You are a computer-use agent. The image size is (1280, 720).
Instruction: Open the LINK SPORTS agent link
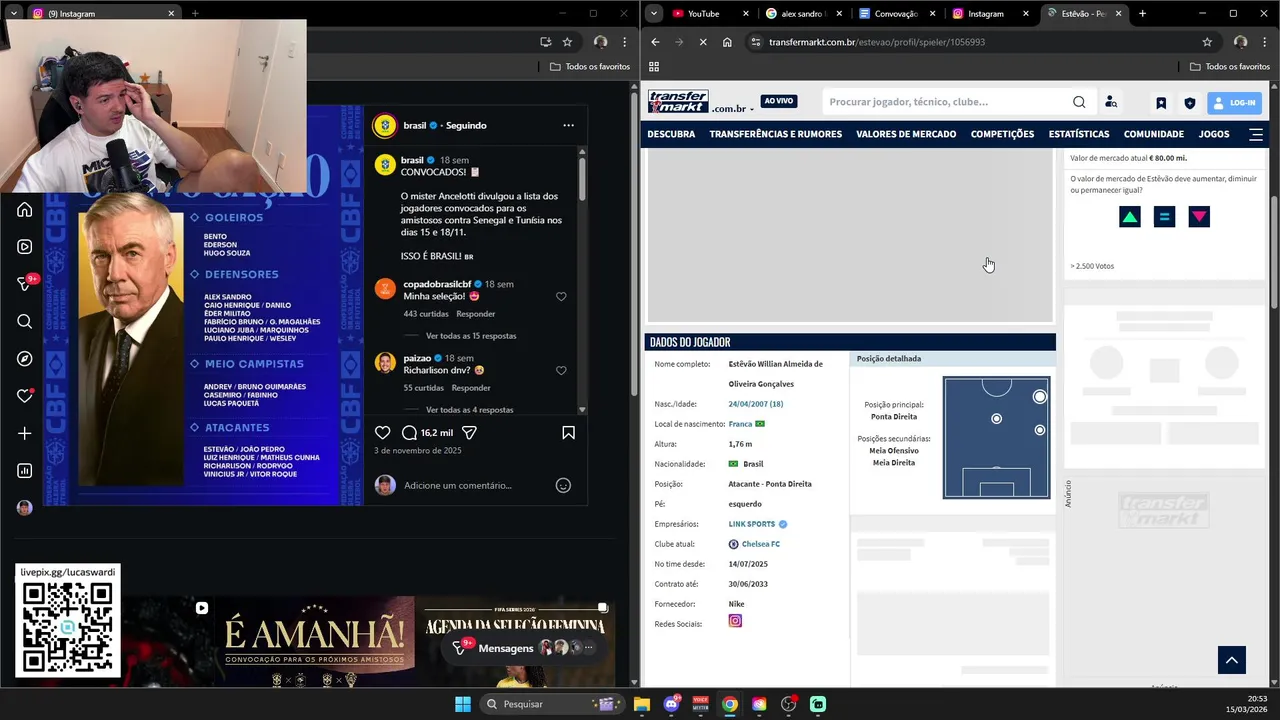pyautogui.click(x=752, y=524)
